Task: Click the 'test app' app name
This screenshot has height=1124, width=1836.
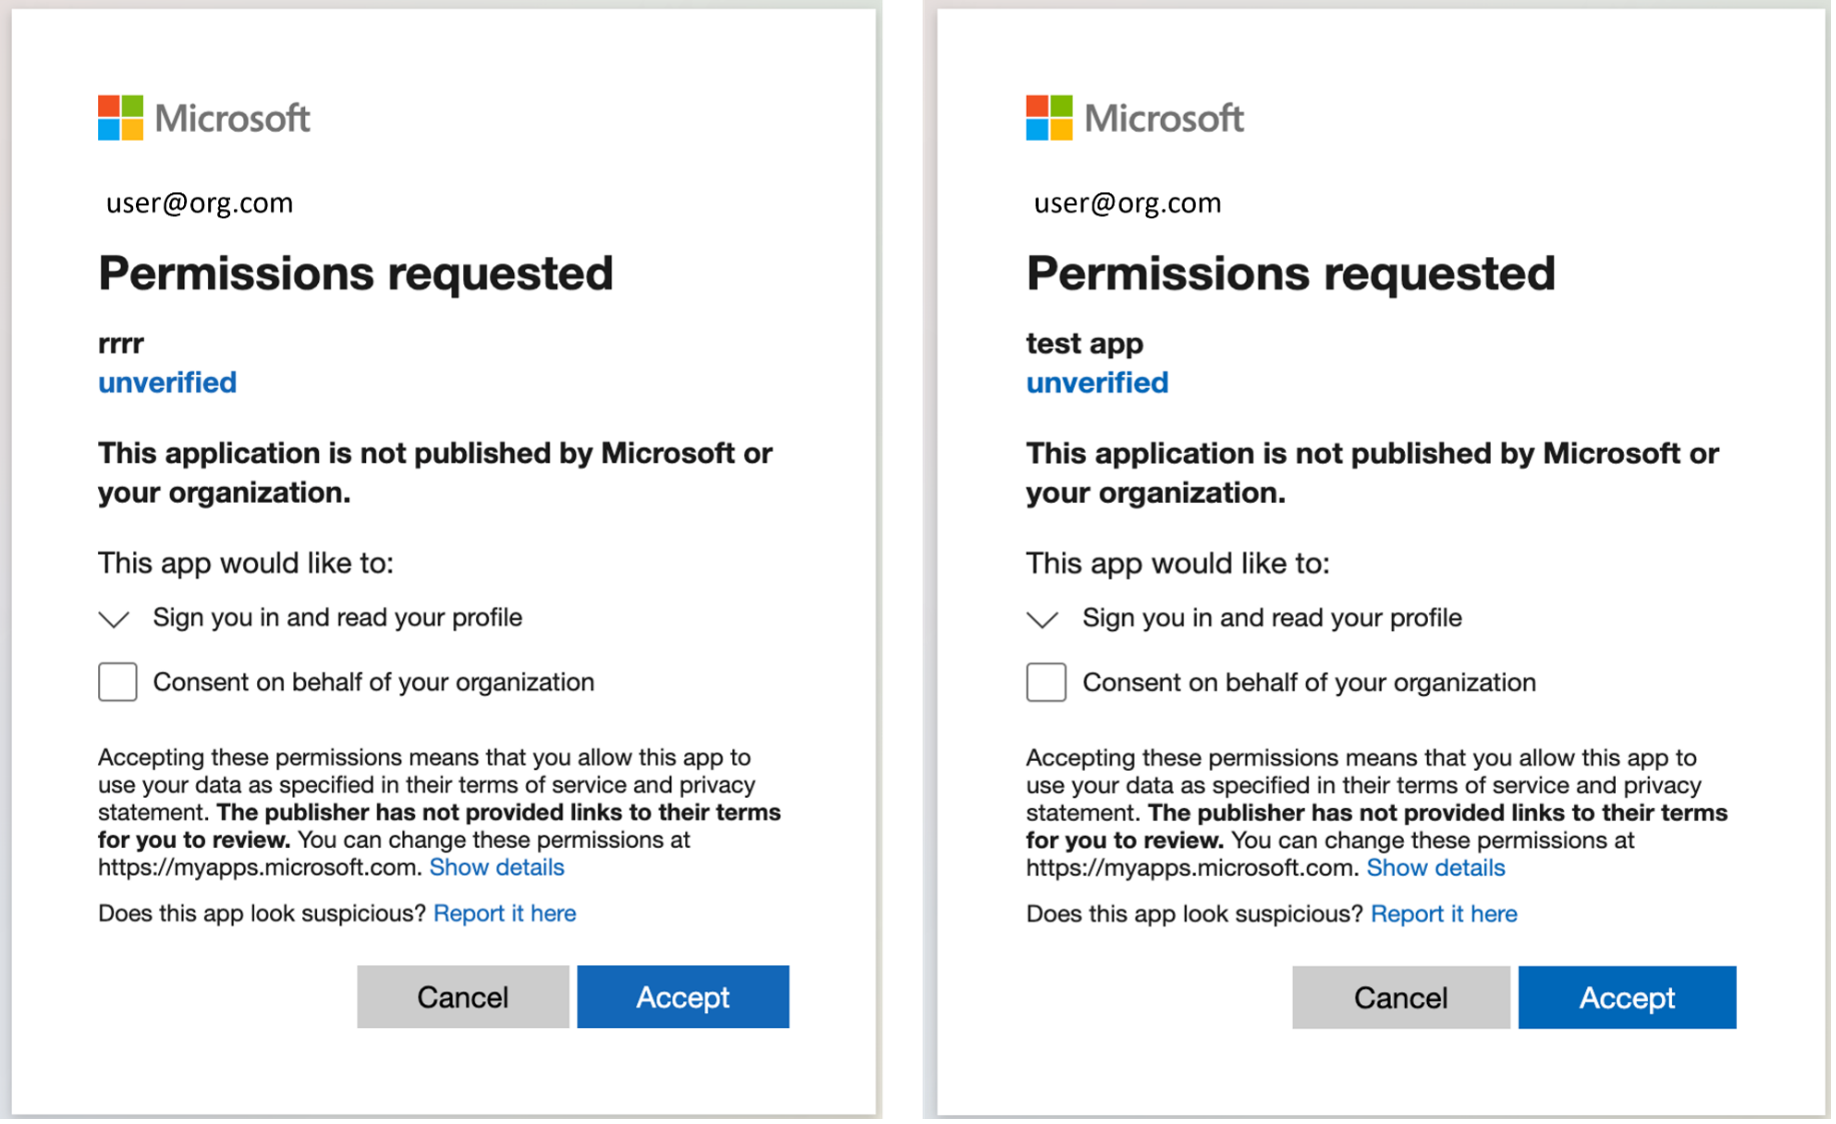Action: tap(1085, 344)
